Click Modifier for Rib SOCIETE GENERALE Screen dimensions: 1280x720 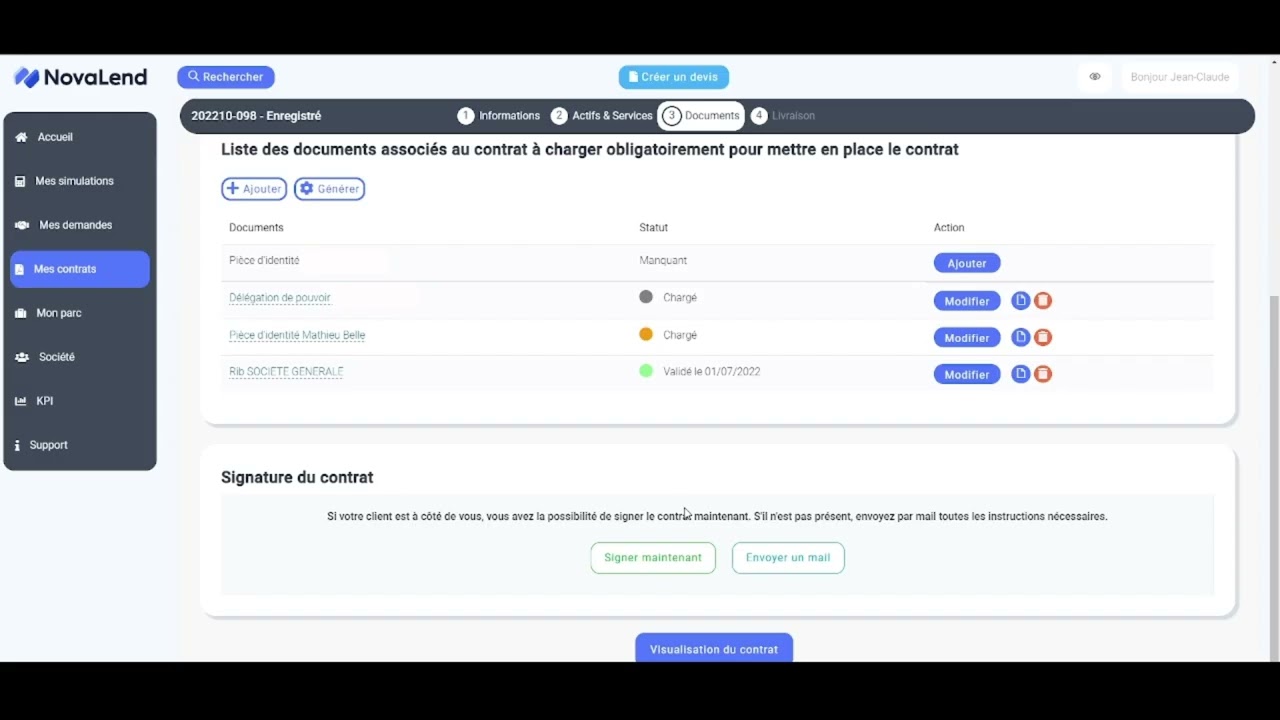[967, 375]
